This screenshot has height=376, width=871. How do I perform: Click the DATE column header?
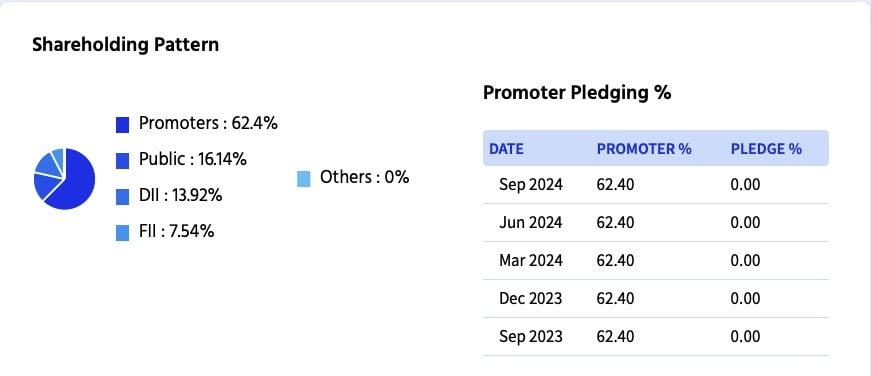[x=506, y=149]
